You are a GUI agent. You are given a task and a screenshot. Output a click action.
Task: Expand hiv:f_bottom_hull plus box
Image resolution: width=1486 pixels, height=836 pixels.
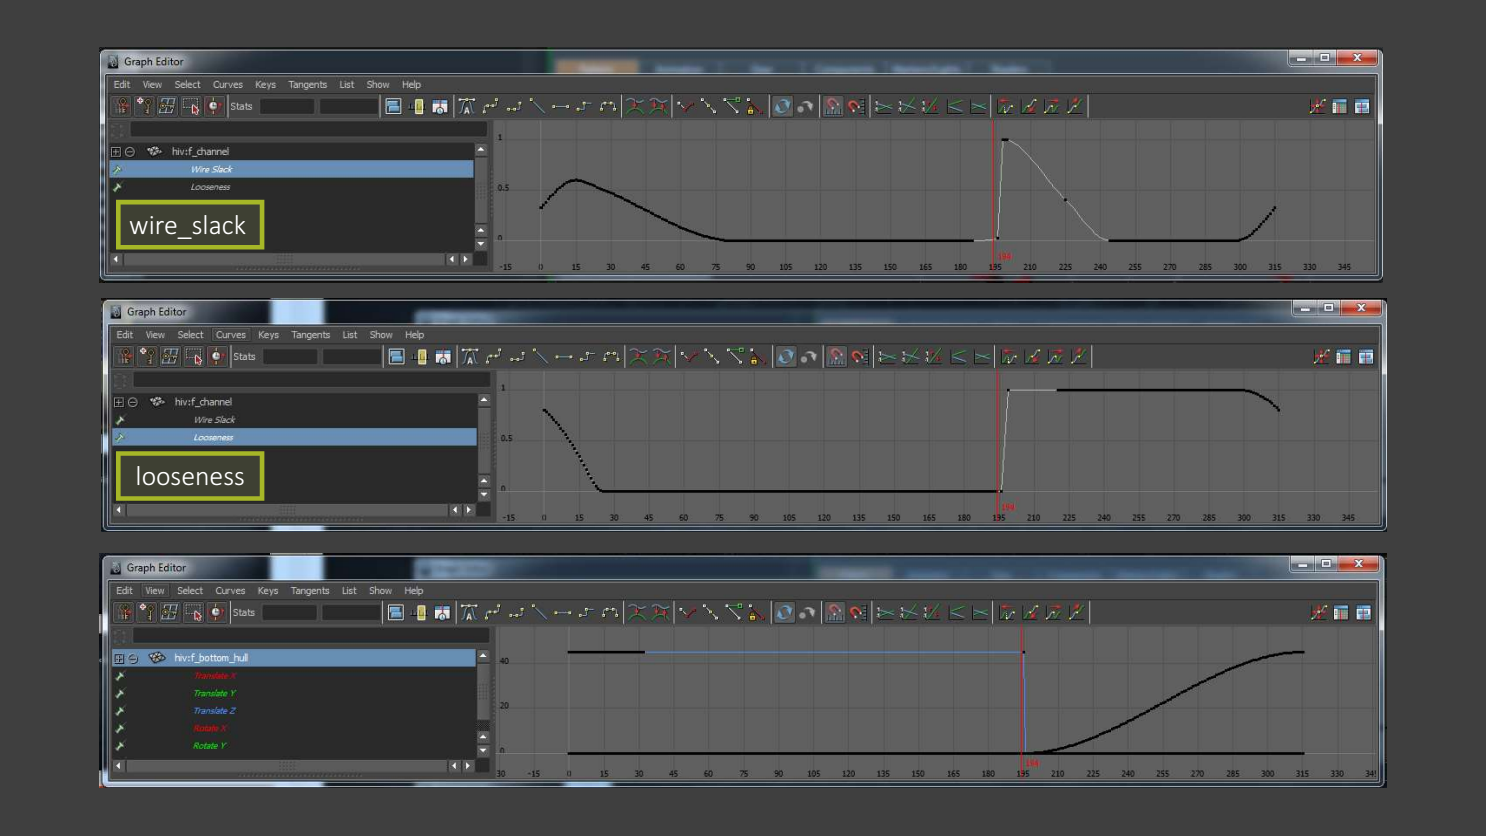click(119, 658)
